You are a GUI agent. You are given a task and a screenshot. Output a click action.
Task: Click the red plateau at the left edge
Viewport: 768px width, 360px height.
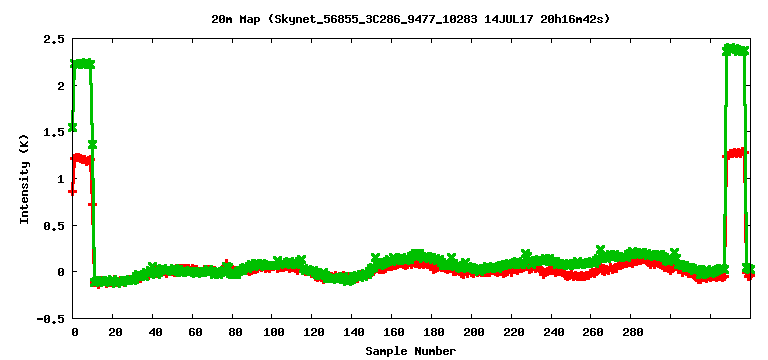pyautogui.click(x=81, y=159)
